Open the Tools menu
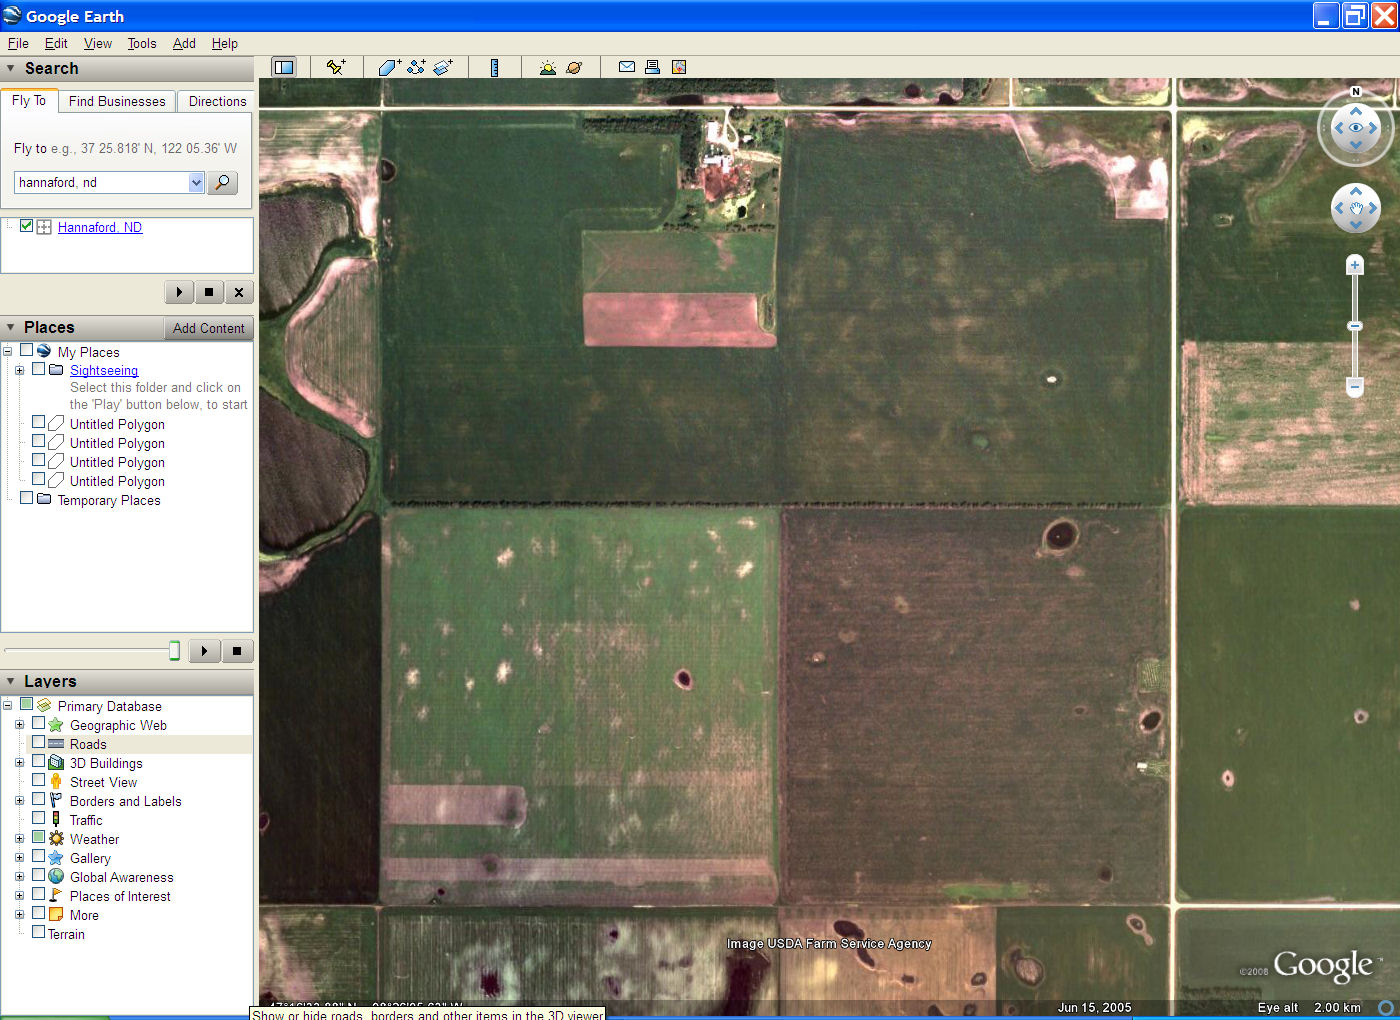Viewport: 1400px width, 1020px height. tap(142, 43)
